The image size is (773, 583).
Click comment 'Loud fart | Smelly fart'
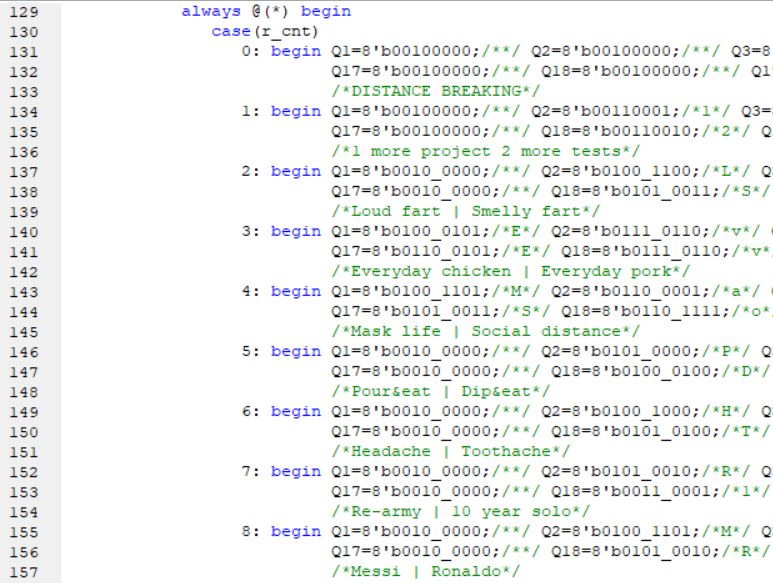coord(466,211)
